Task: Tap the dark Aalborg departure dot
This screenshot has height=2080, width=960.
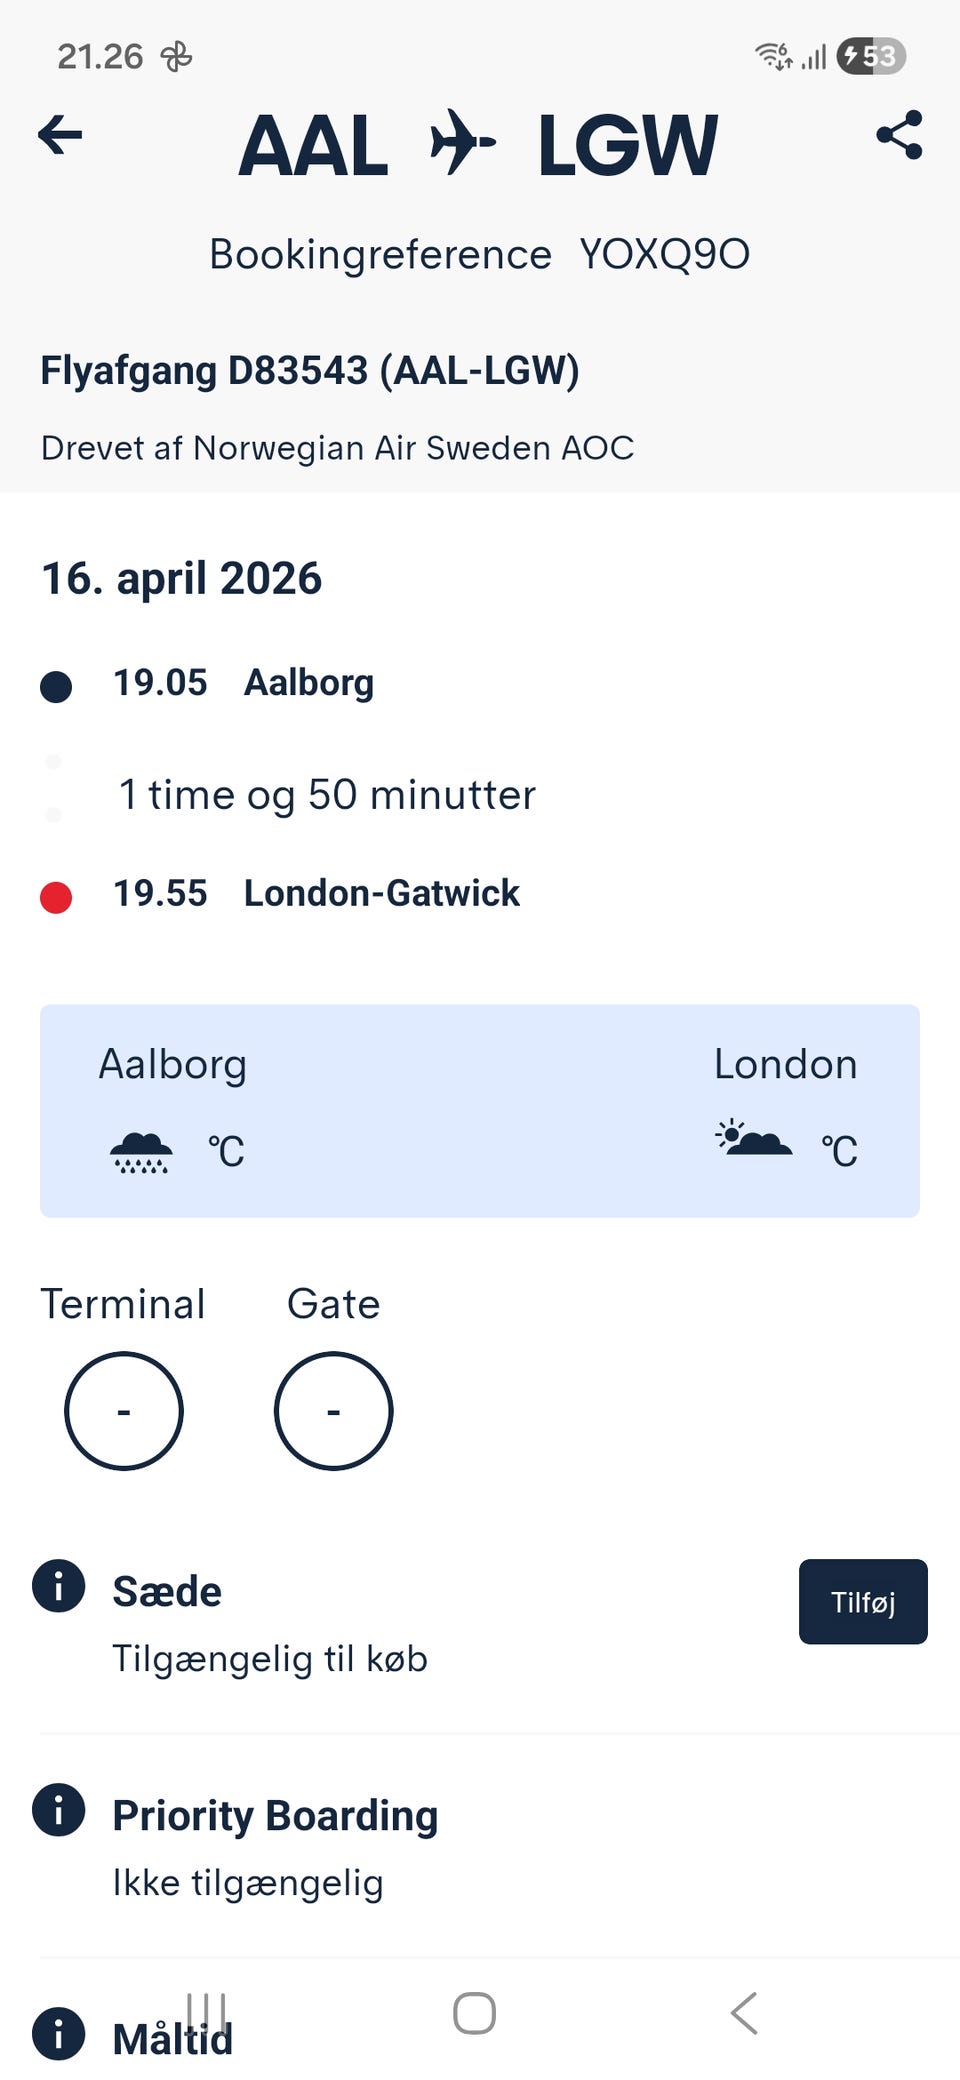Action: [56, 687]
